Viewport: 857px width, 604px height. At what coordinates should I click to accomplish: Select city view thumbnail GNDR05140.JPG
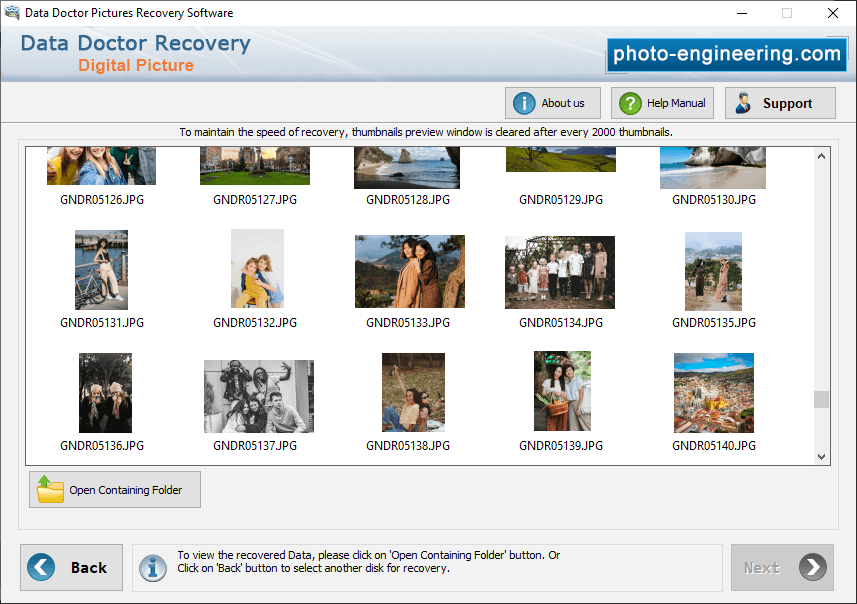(x=714, y=393)
